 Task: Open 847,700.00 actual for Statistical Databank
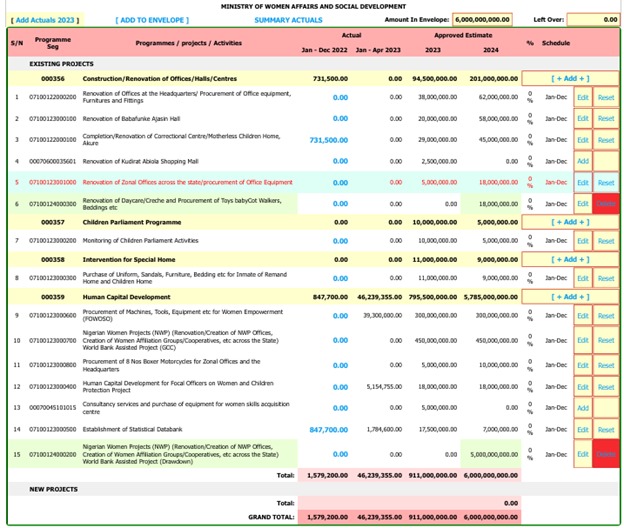pos(329,430)
